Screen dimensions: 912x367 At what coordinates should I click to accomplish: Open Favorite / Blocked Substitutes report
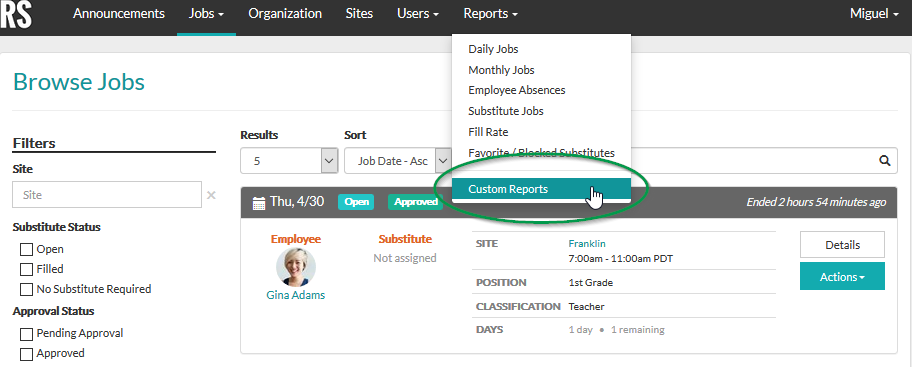click(542, 153)
